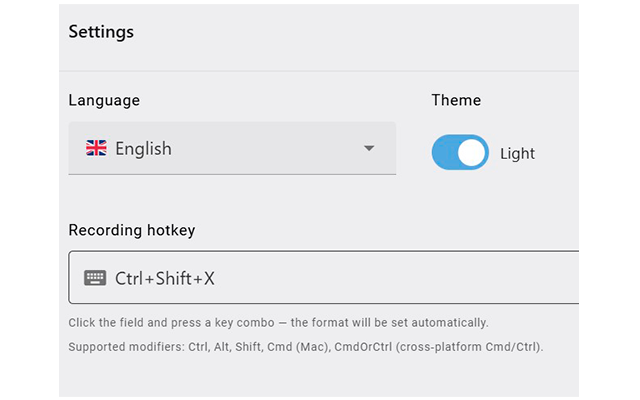Open the Language selector showing English
640x400 pixels.
(232, 149)
